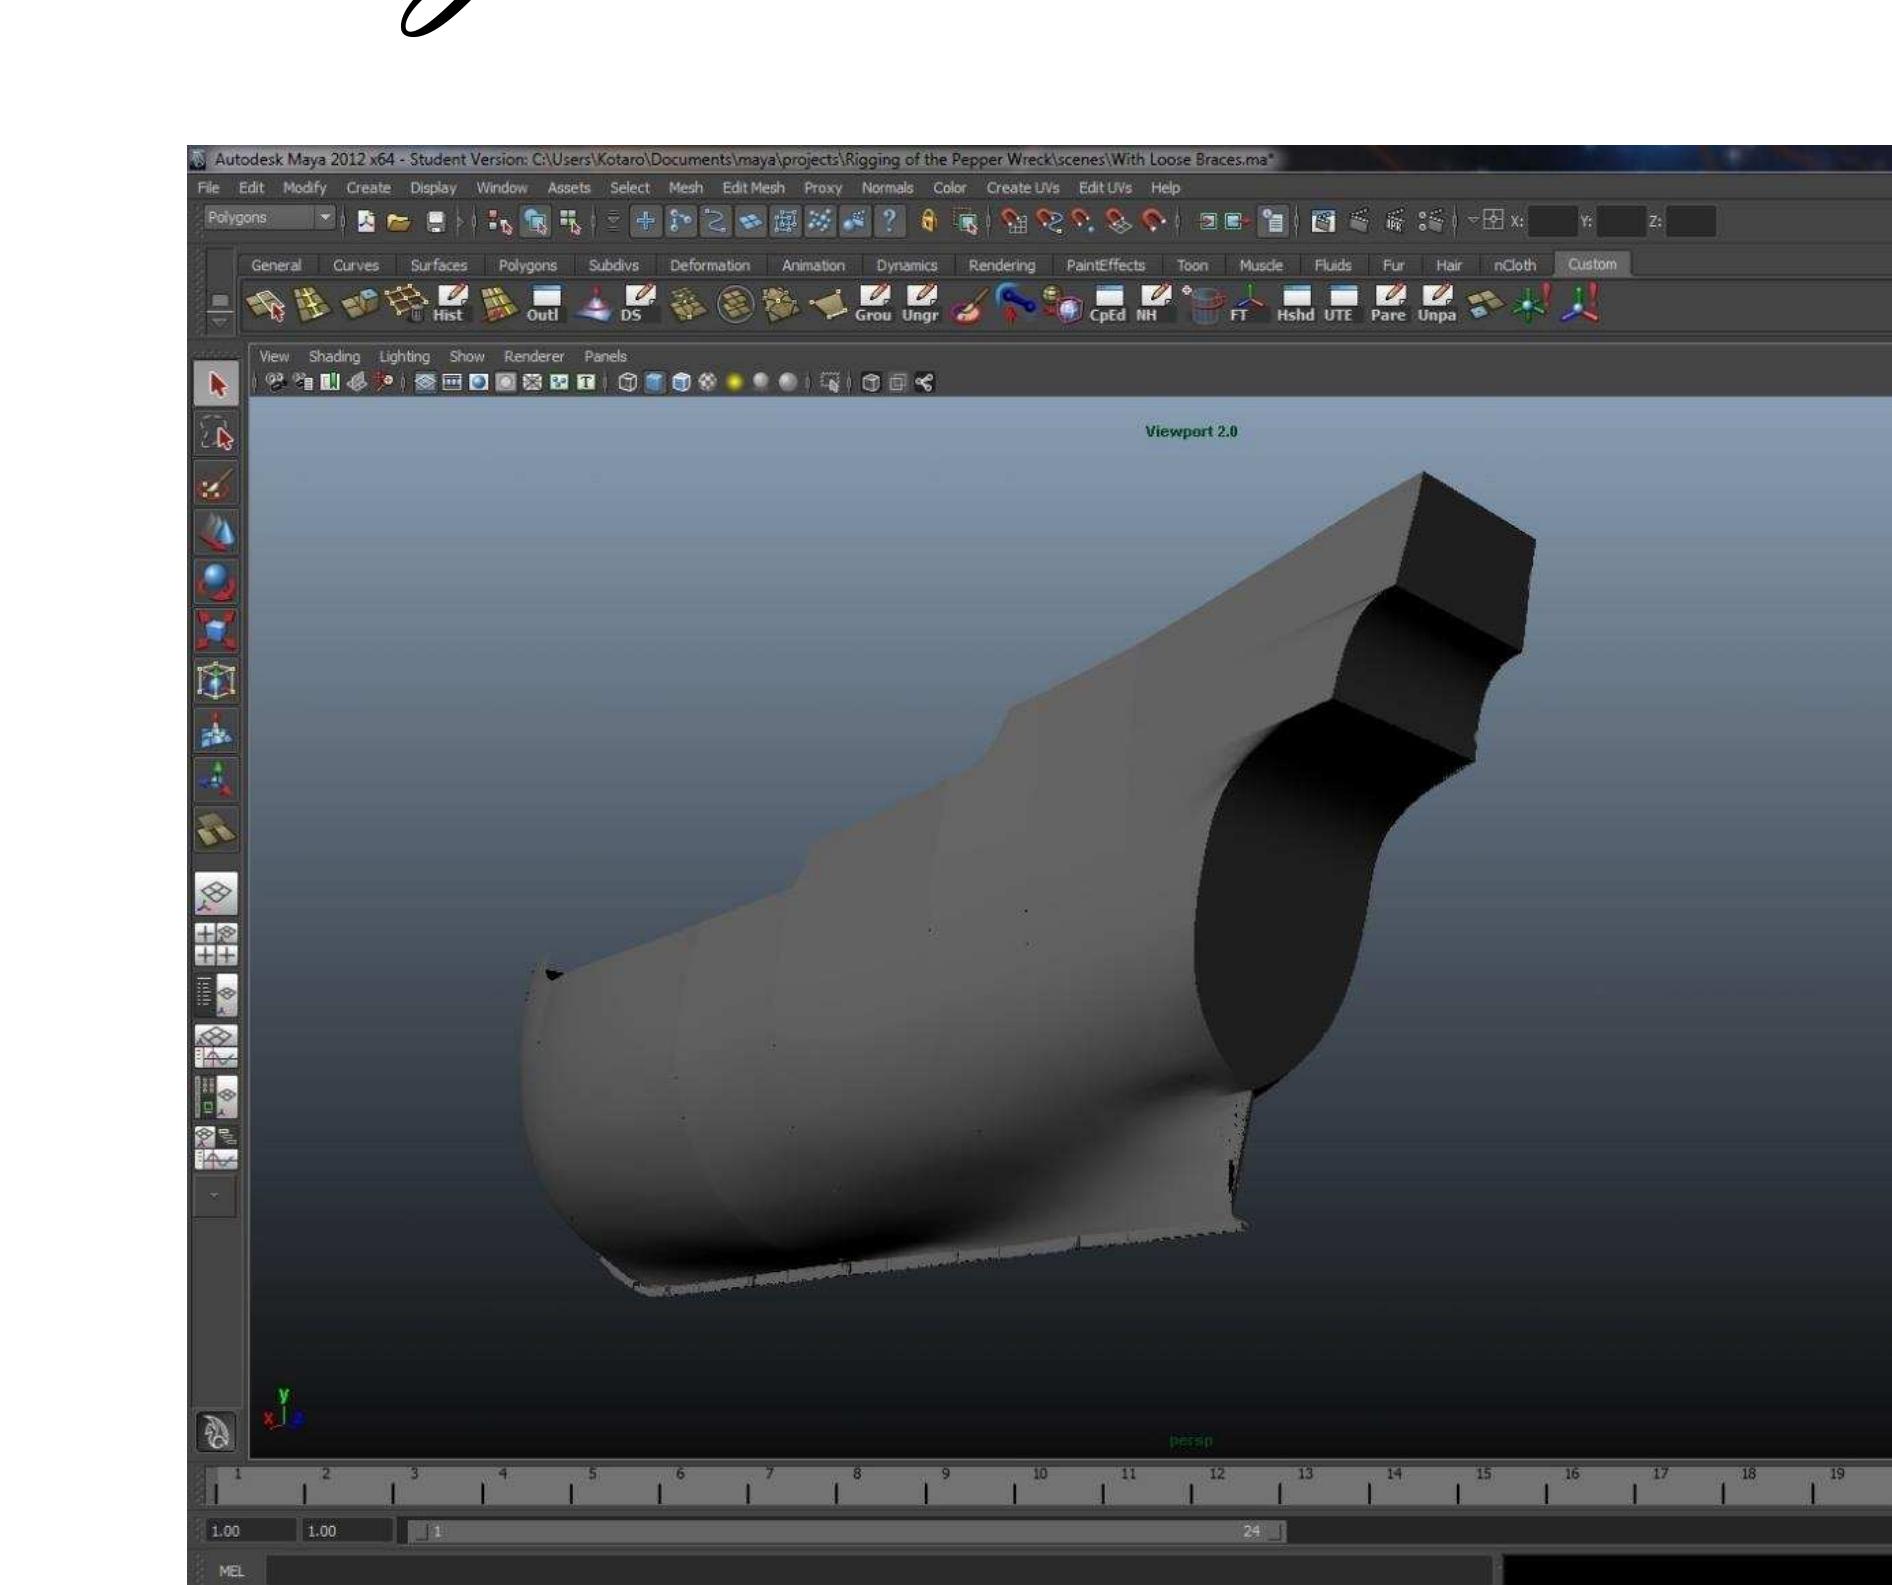Switch to four-view panel layout
This screenshot has height=1585, width=1892.
click(216, 944)
